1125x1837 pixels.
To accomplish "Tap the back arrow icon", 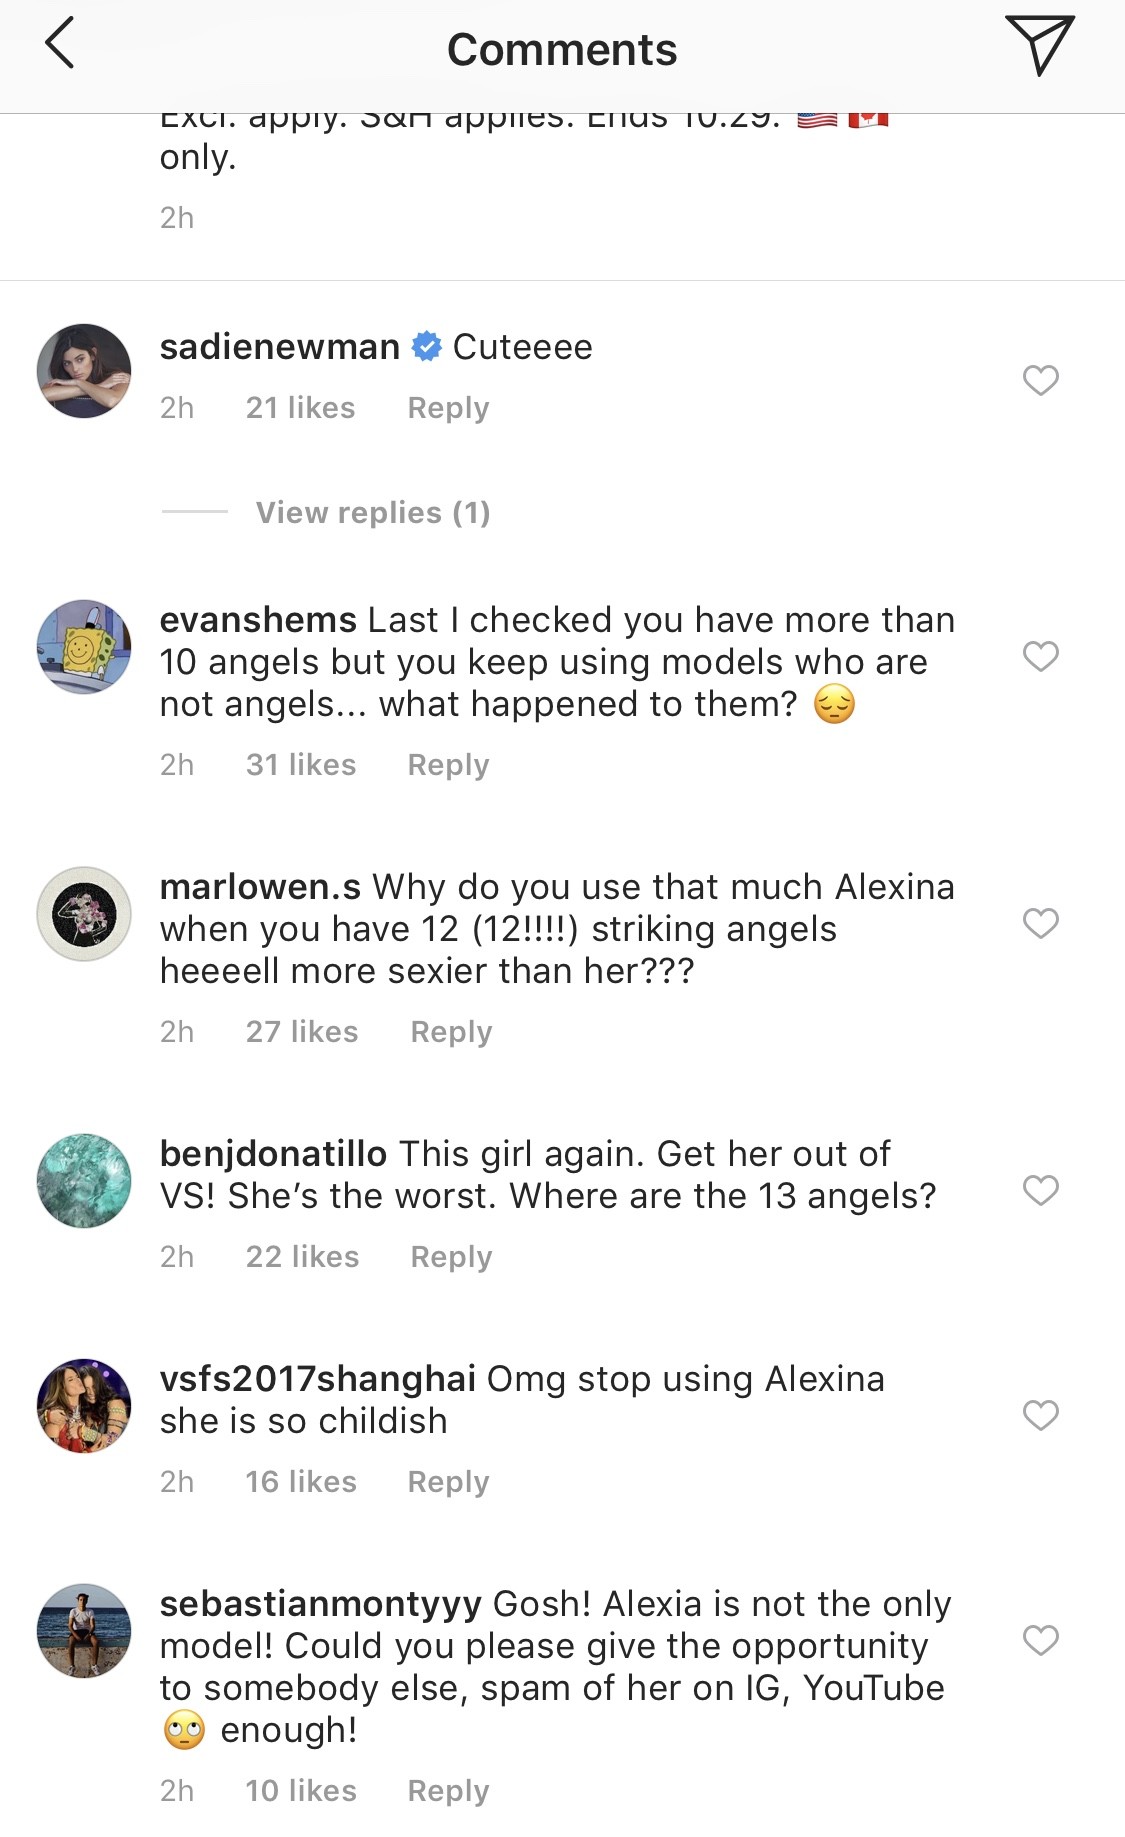I will click(x=60, y=46).
